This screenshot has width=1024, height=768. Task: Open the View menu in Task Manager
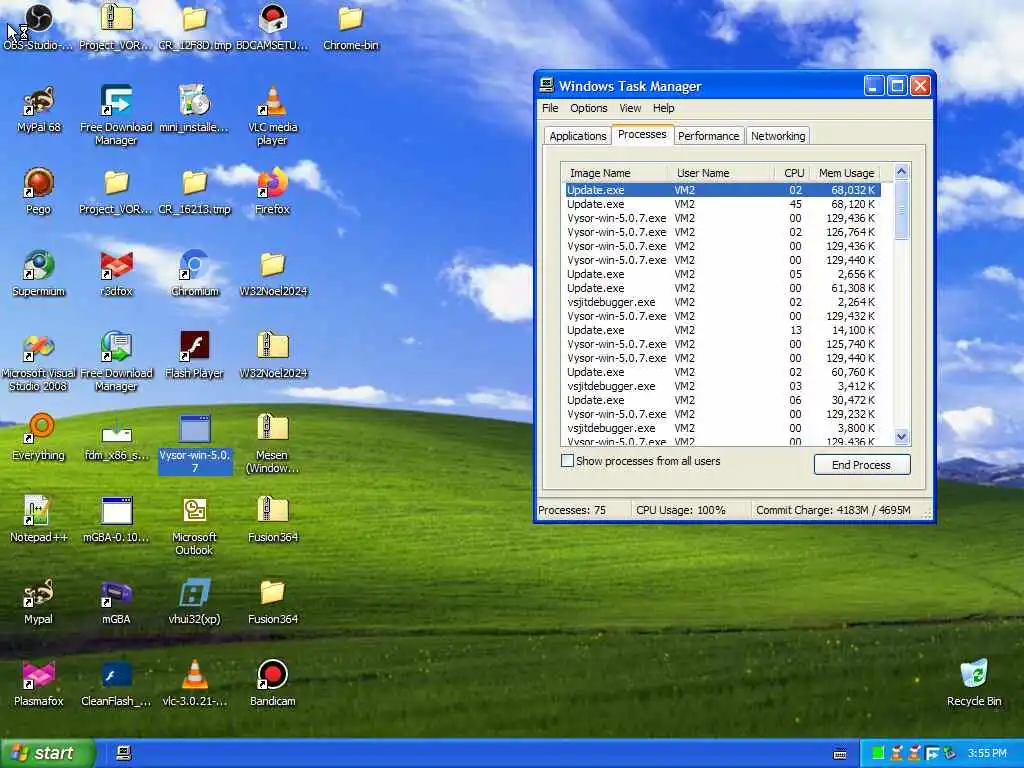[630, 108]
